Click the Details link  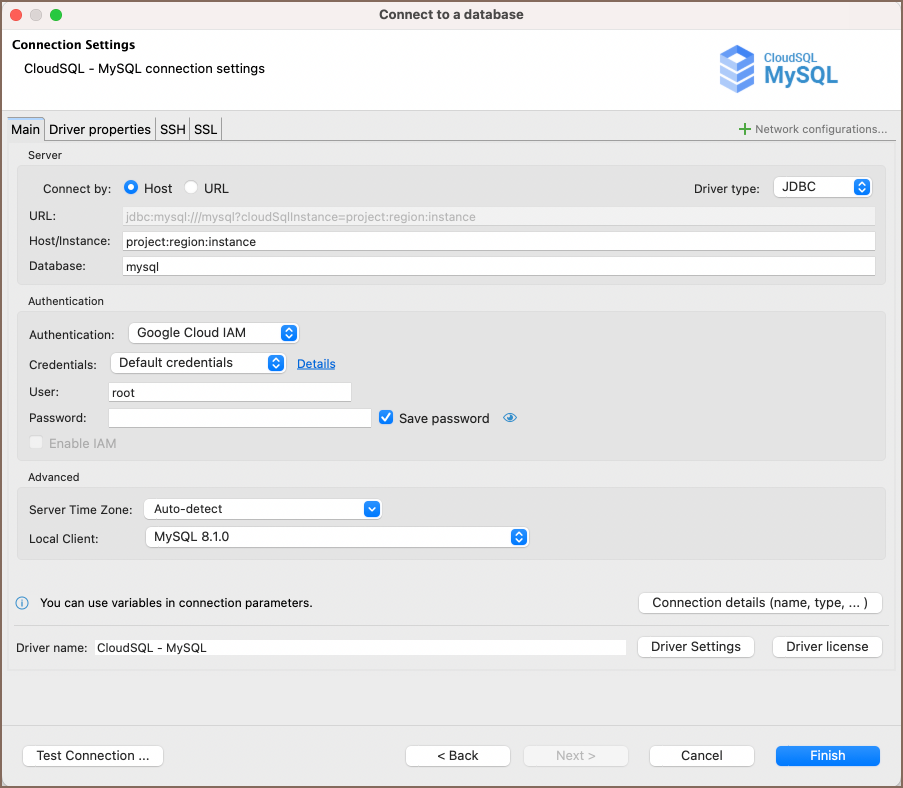[316, 364]
